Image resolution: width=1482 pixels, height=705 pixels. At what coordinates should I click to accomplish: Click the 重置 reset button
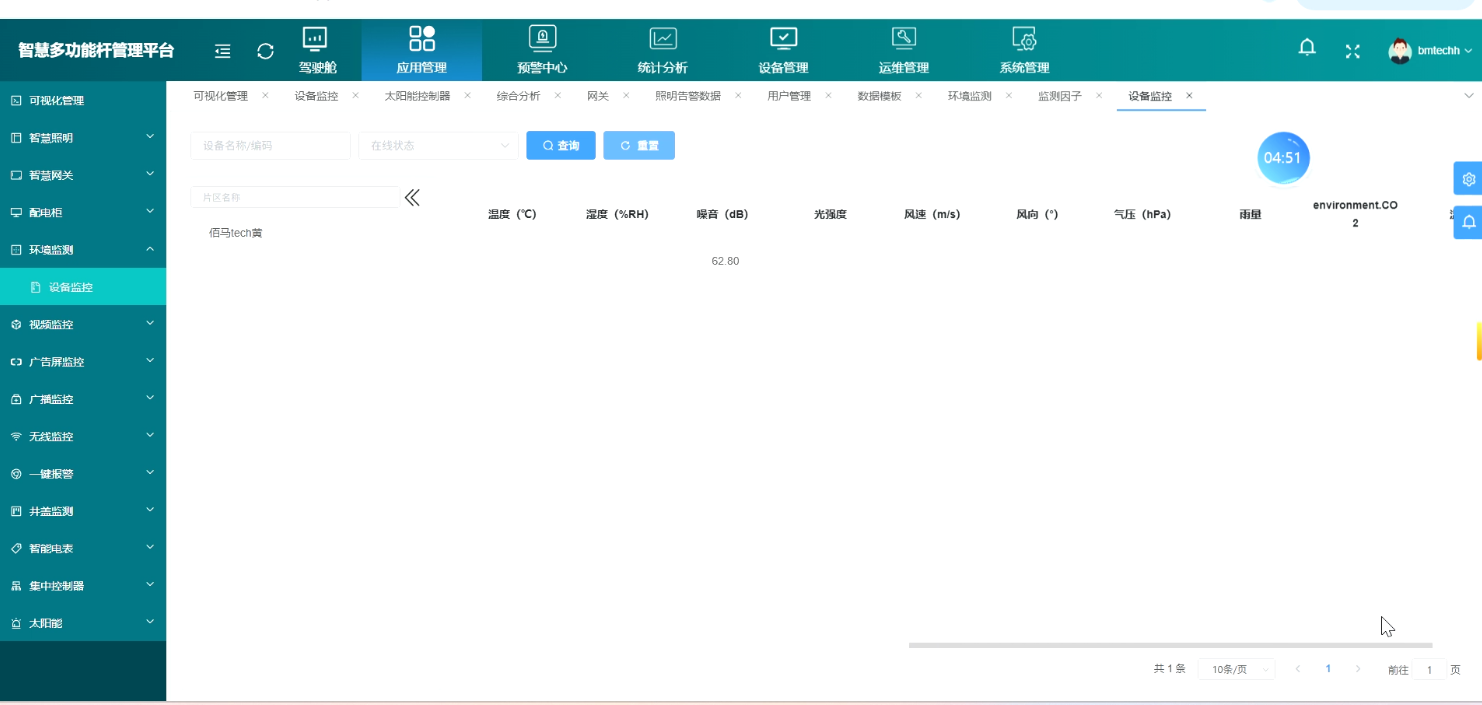[639, 146]
